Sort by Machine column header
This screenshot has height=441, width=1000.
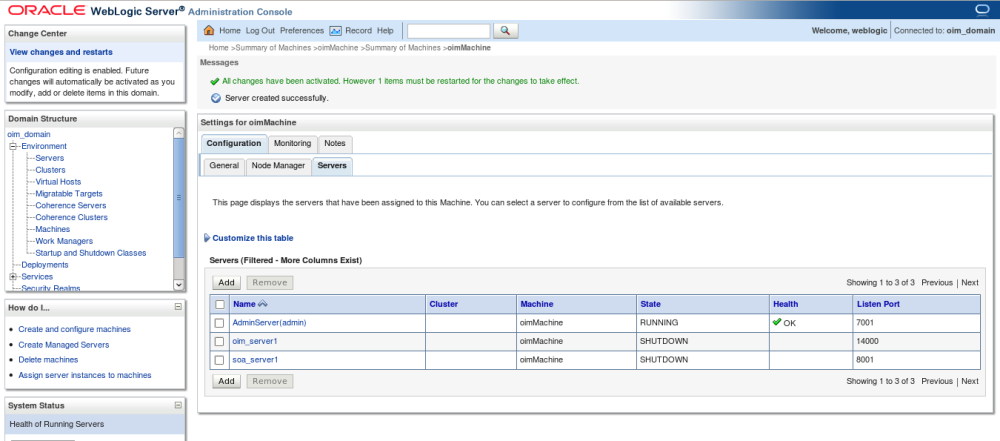pos(537,304)
